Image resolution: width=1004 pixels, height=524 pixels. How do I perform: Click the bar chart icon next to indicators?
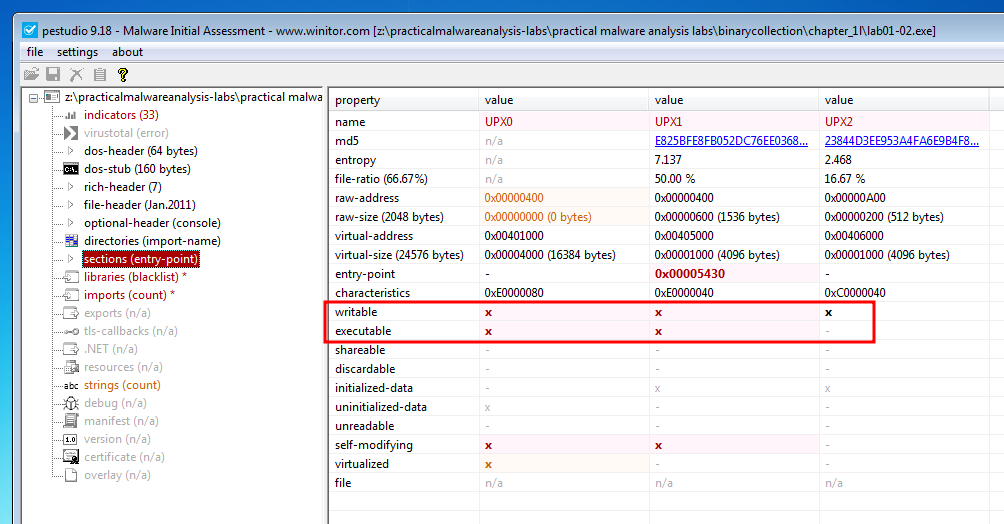[71, 115]
